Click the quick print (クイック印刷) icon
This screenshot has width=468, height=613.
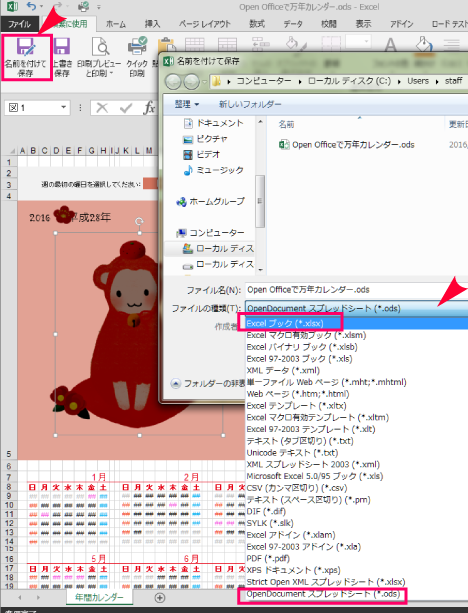point(137,57)
